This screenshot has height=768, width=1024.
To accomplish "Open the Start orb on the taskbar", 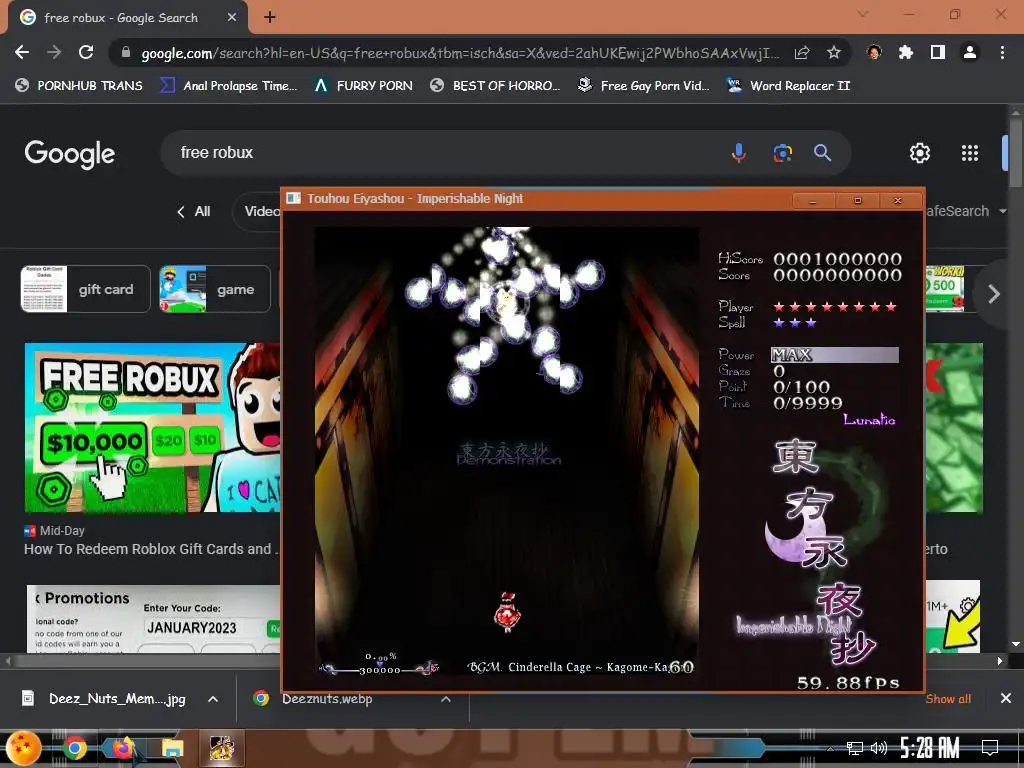I will (x=24, y=748).
